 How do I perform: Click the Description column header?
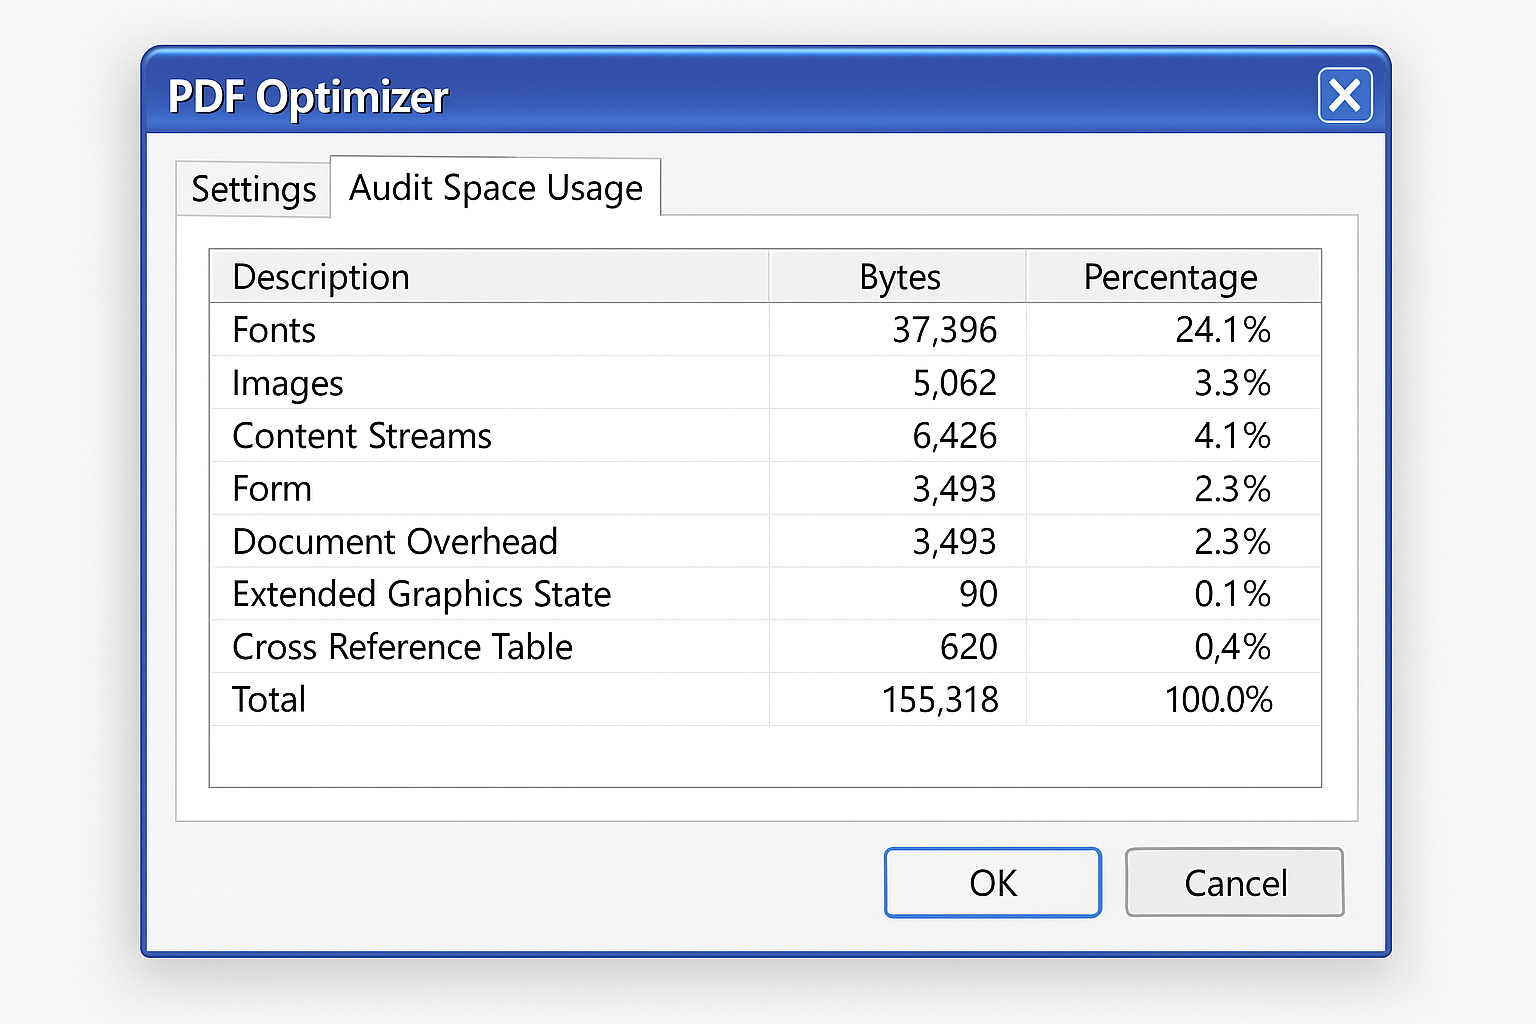click(320, 276)
